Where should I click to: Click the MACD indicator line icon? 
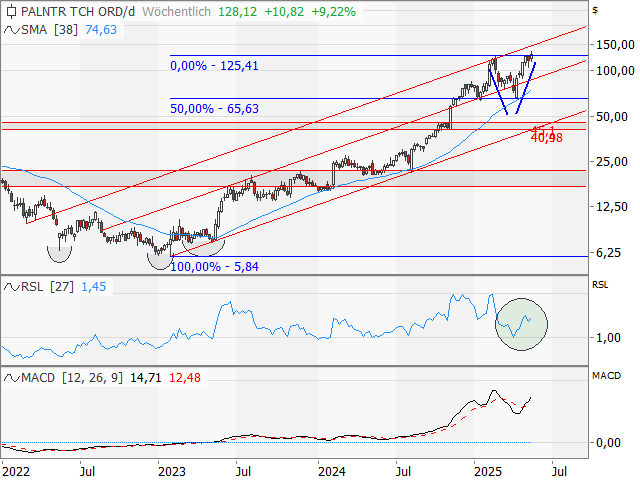click(11, 378)
